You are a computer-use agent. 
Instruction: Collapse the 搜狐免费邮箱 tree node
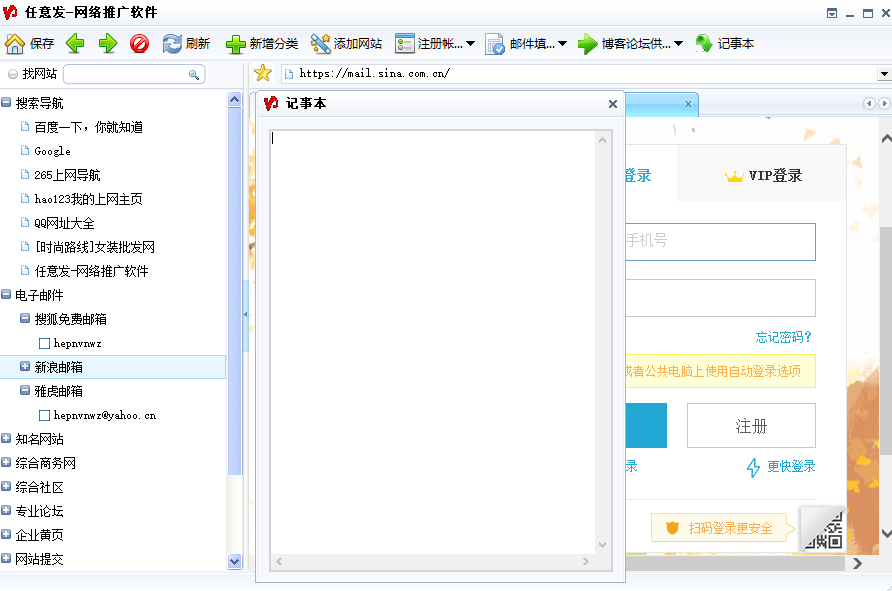(25, 318)
